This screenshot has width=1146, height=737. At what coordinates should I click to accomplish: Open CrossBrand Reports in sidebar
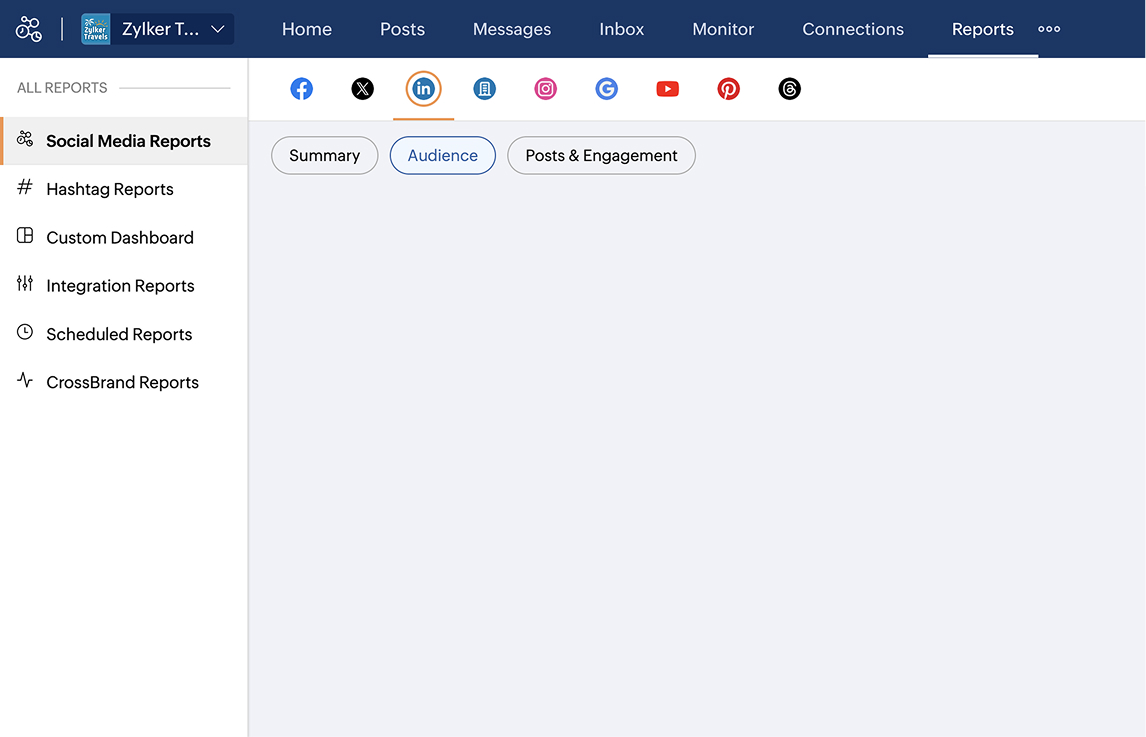(x=124, y=382)
